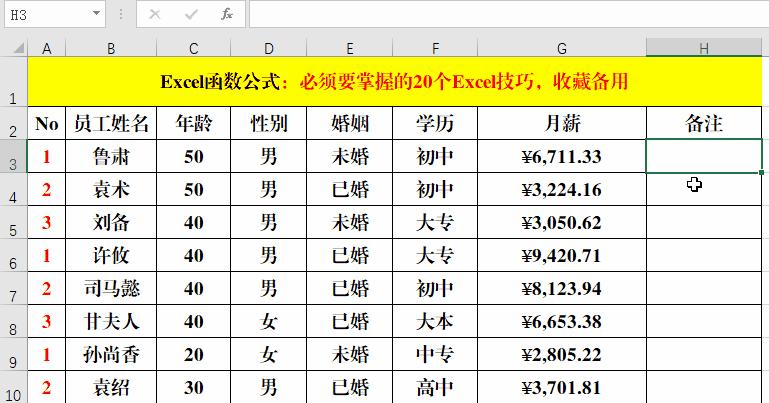The image size is (769, 403).
Task: Select column F header
Action: click(x=435, y=49)
